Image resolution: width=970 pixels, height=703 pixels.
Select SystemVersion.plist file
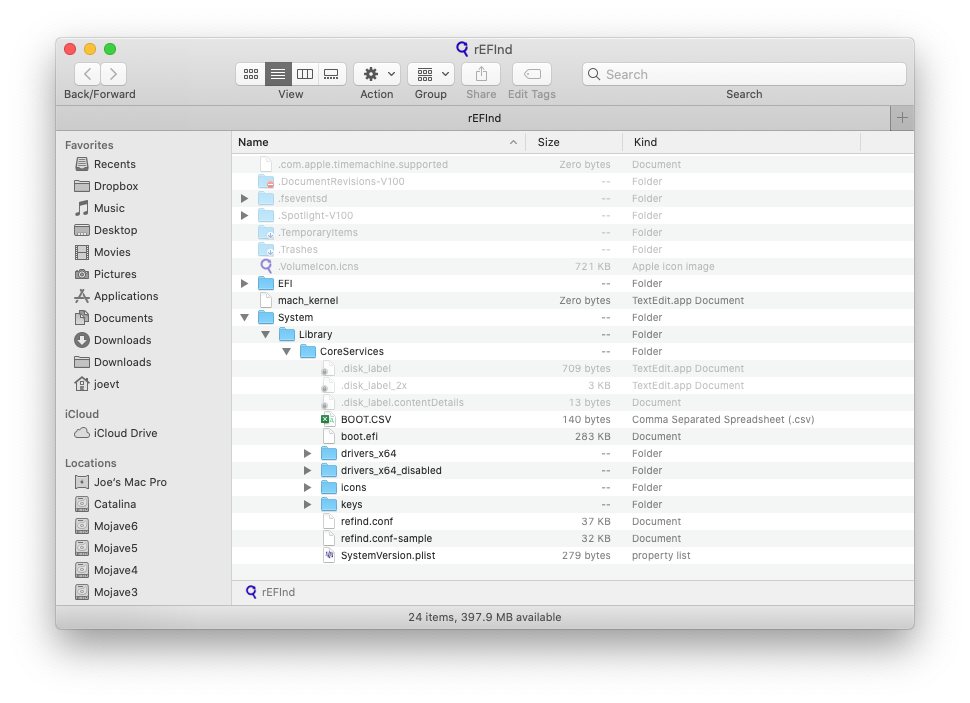[x=573, y=556]
